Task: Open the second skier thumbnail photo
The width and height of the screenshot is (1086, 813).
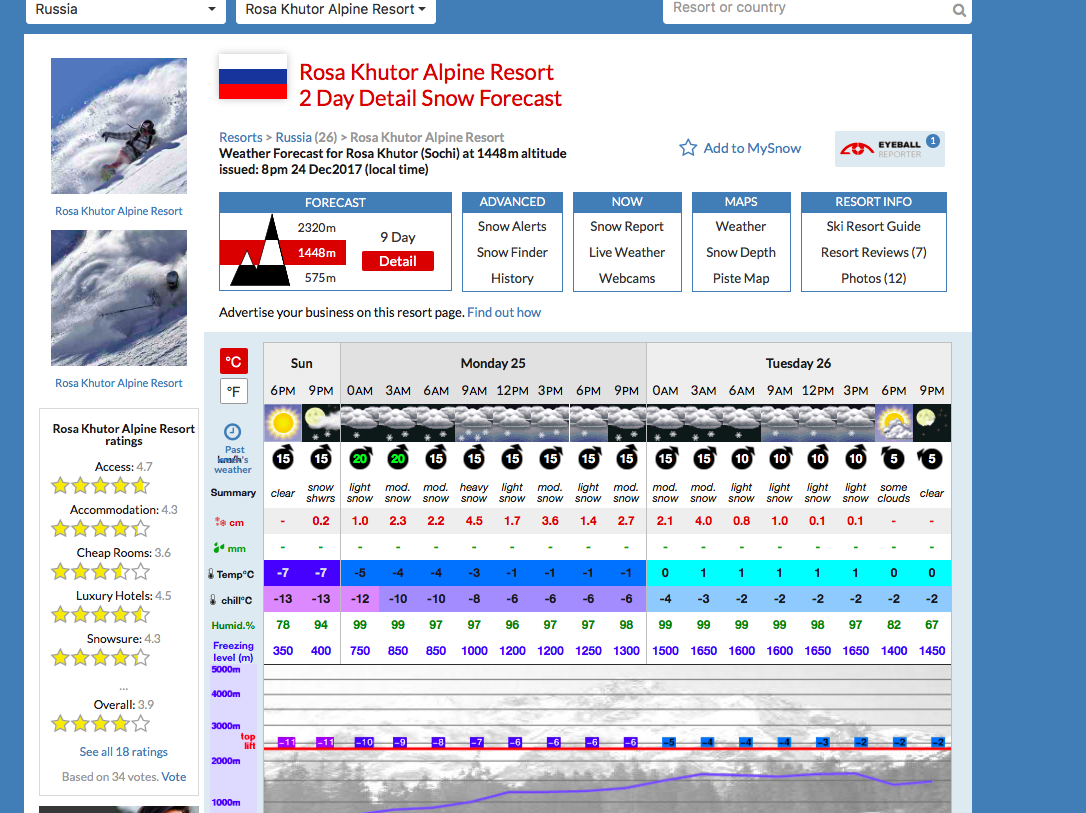Action: [118, 298]
